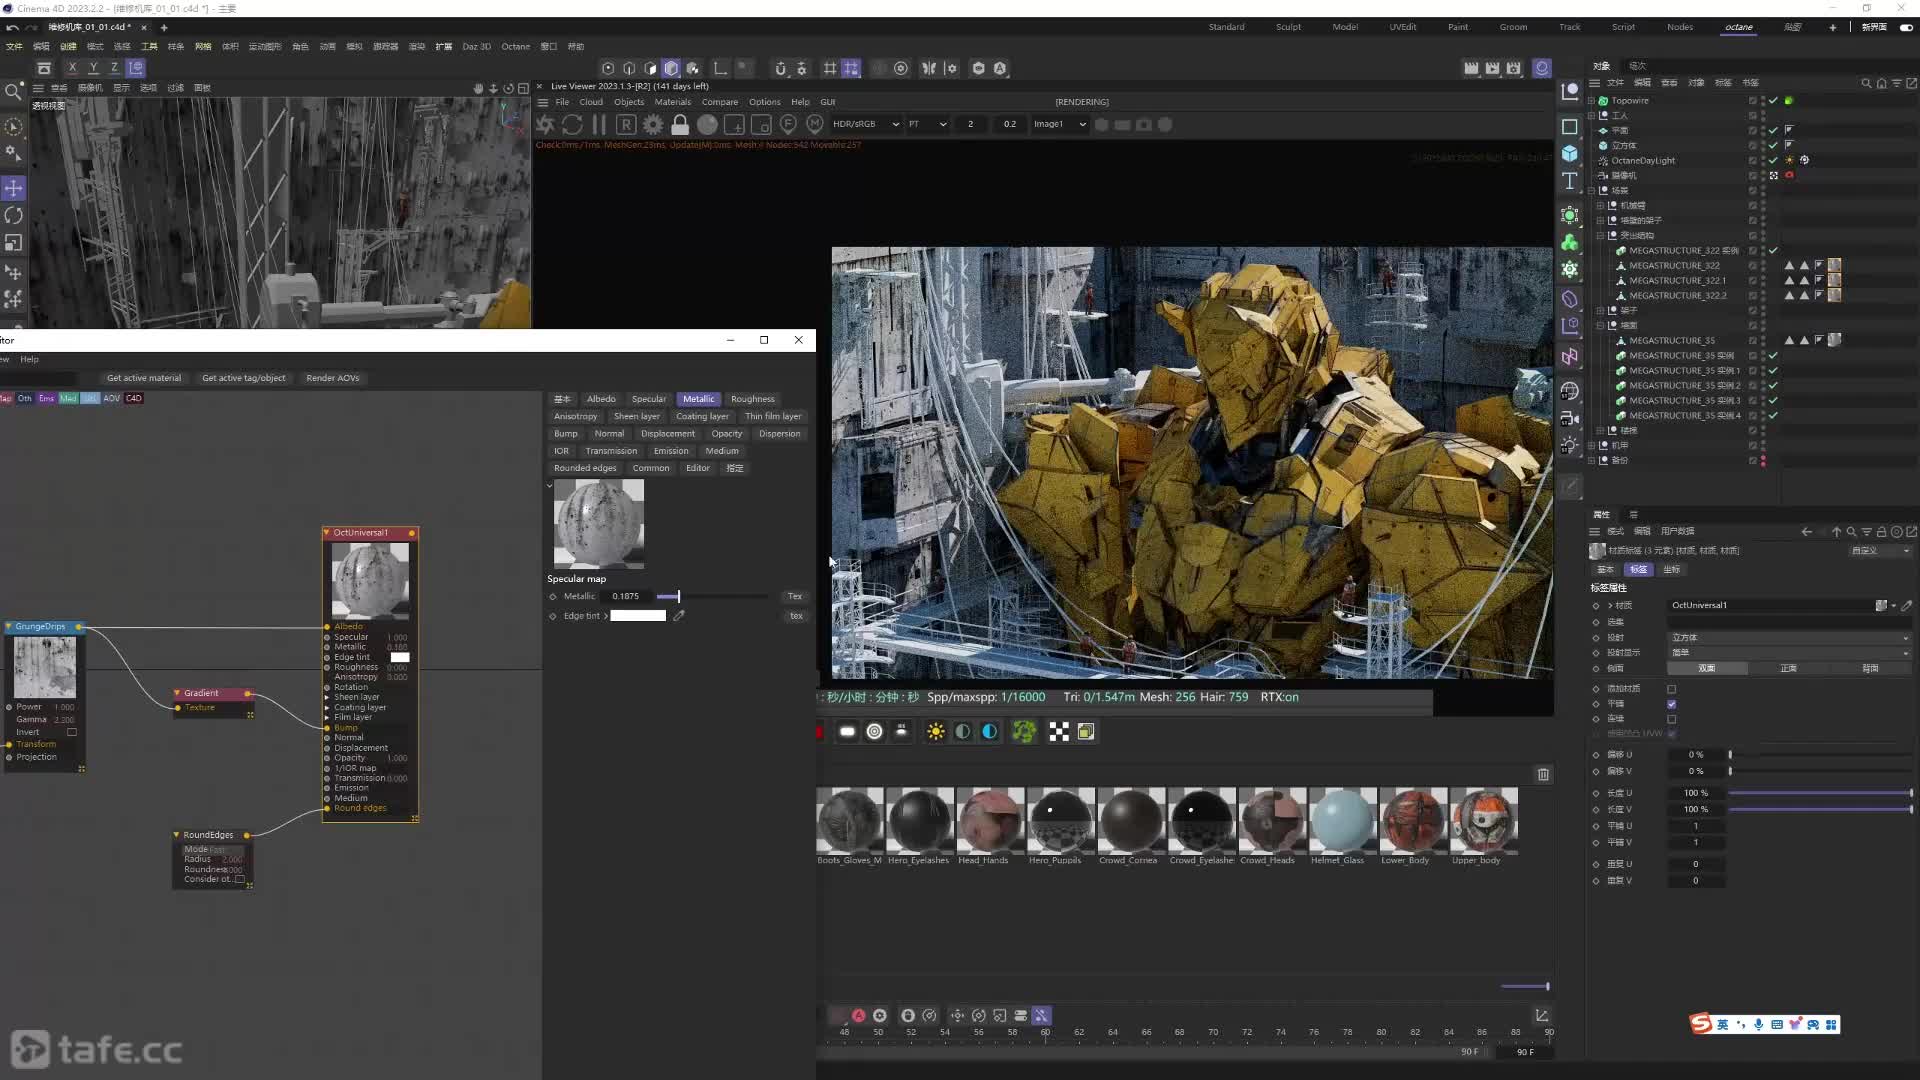
Task: Click eyedropper next to Edge tint
Action: (x=679, y=616)
